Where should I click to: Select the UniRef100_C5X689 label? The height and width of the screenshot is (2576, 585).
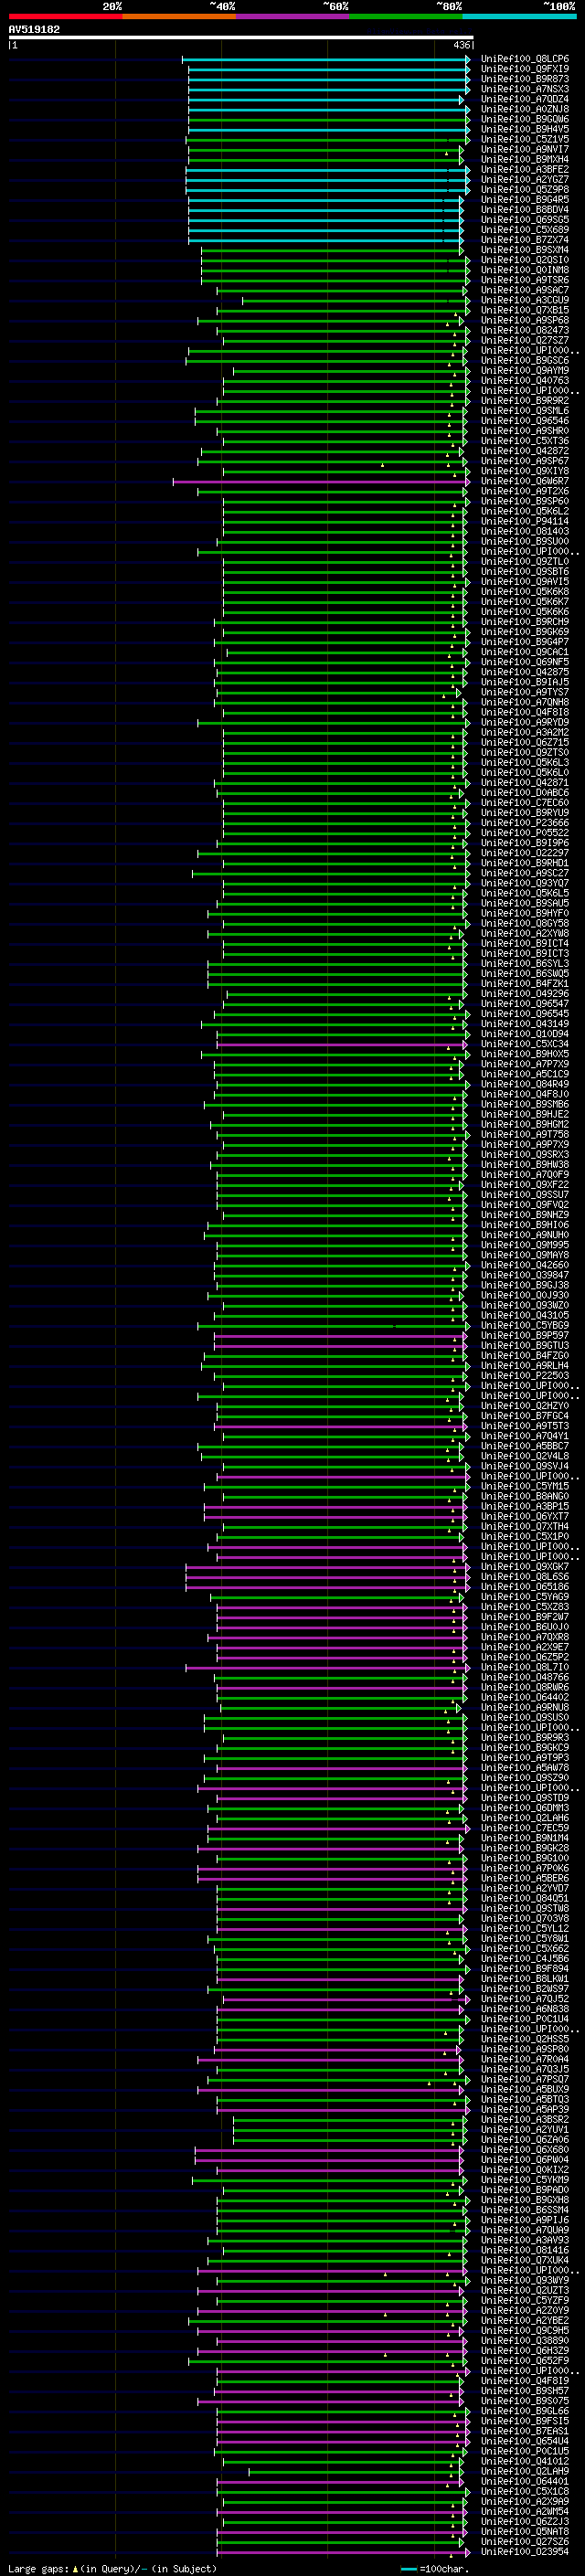point(525,230)
